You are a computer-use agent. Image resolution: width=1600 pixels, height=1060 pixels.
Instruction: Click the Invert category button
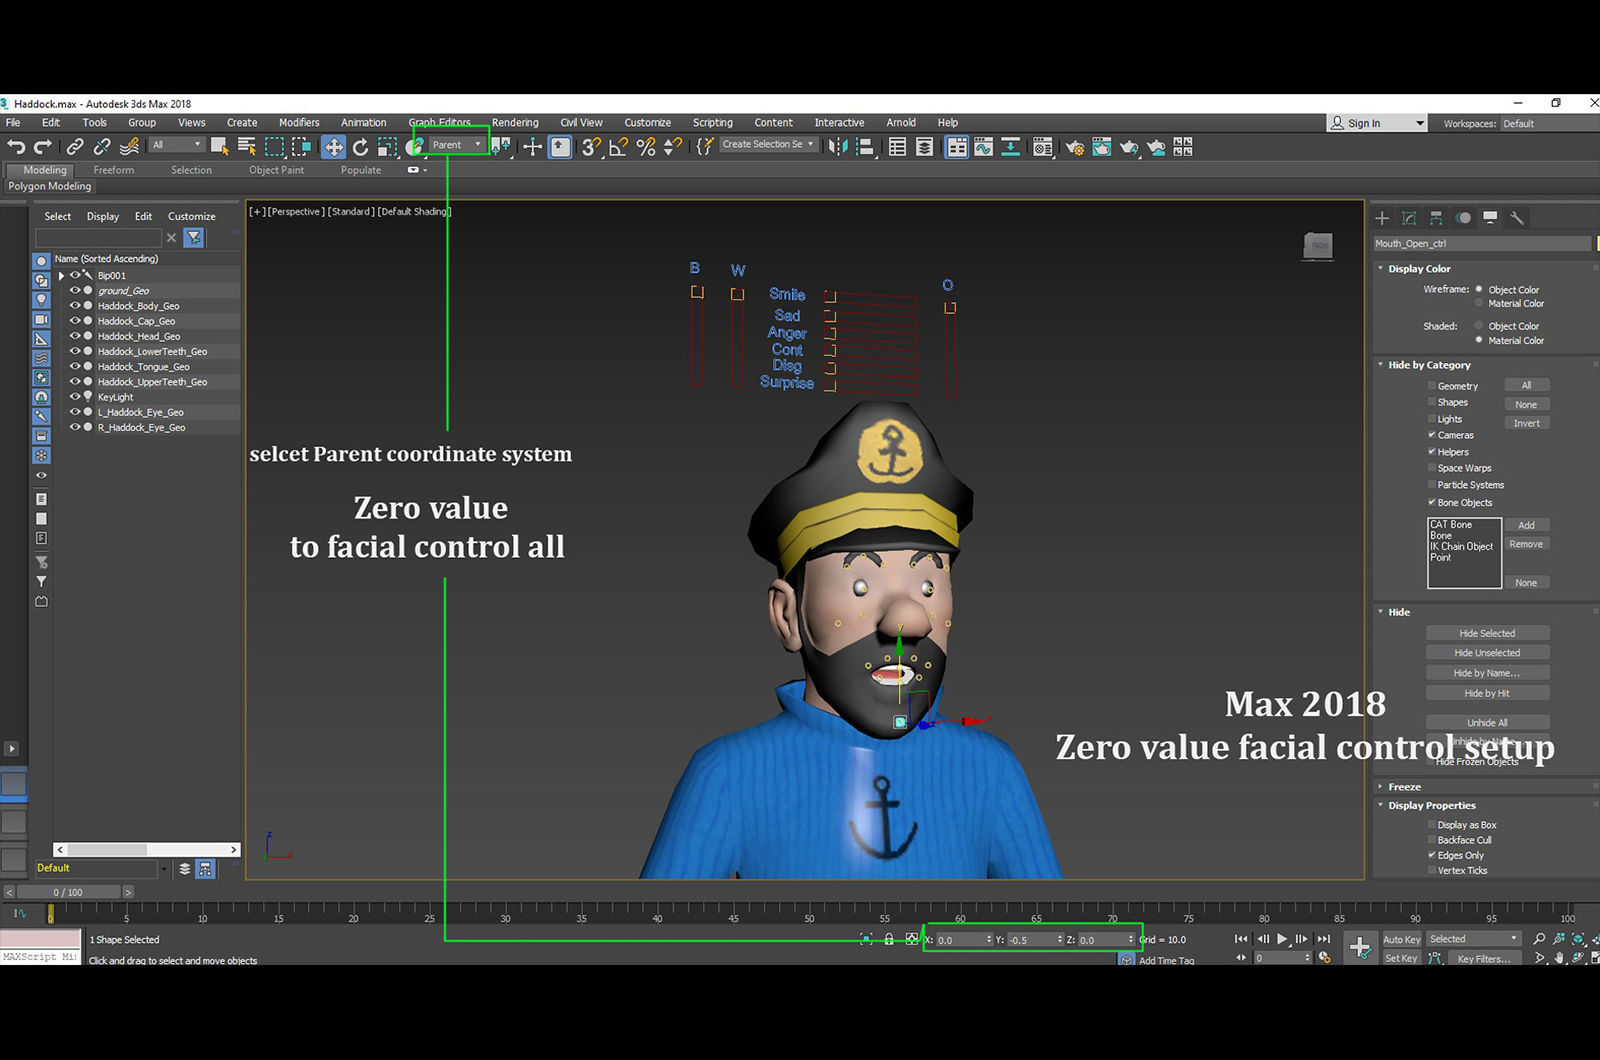point(1526,423)
